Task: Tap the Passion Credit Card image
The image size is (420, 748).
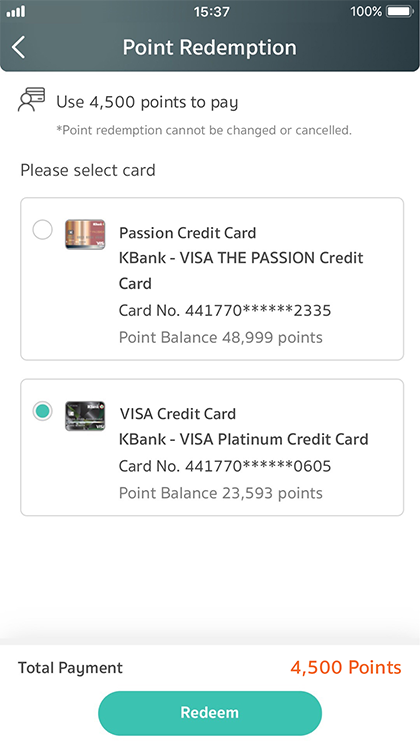Action: click(x=85, y=234)
